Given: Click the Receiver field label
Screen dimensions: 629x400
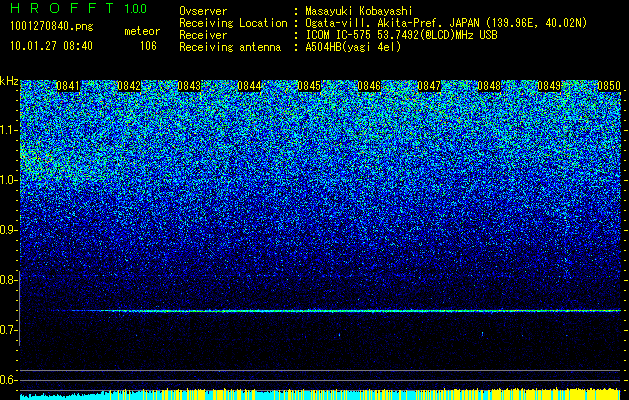Looking at the screenshot, I should pyautogui.click(x=203, y=35).
